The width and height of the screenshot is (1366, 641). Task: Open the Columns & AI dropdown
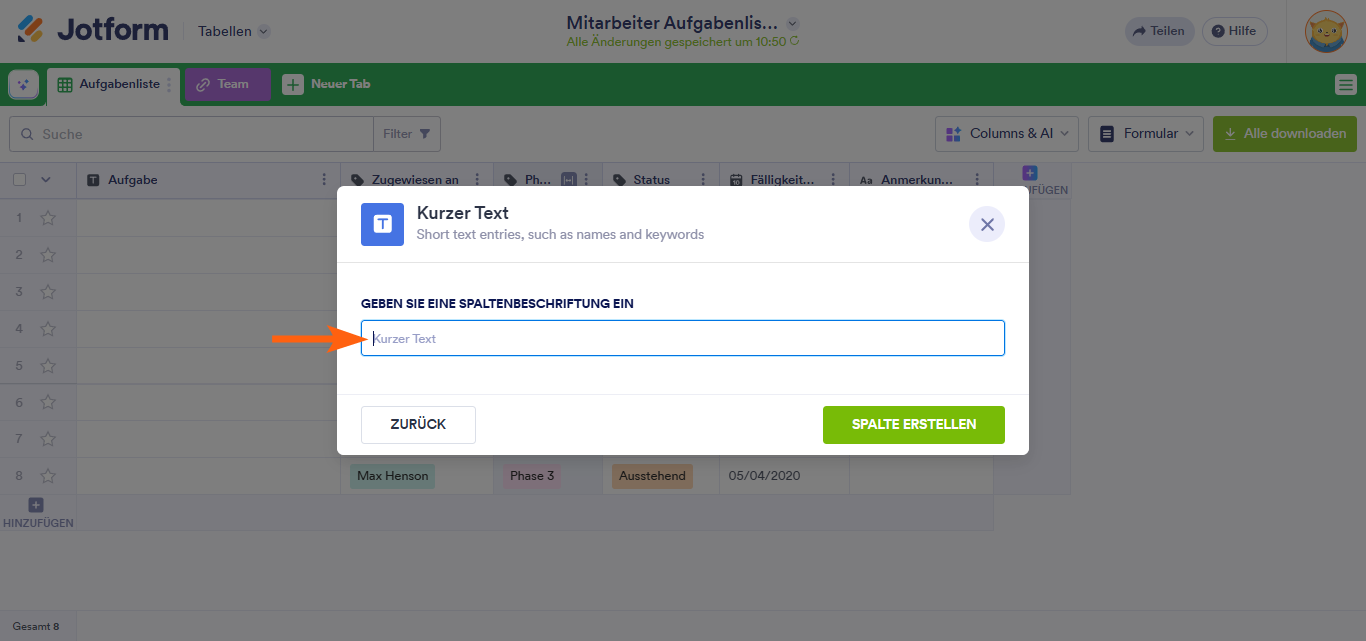point(1007,134)
